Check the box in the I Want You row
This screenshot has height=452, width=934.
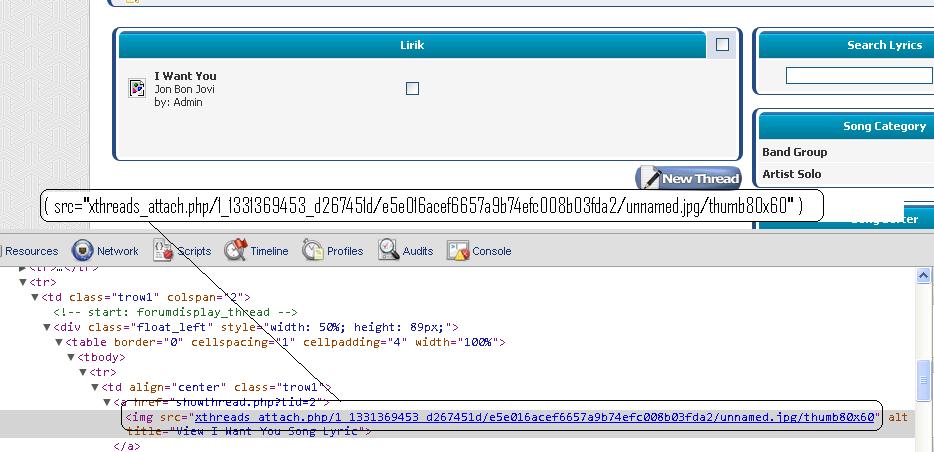412,89
